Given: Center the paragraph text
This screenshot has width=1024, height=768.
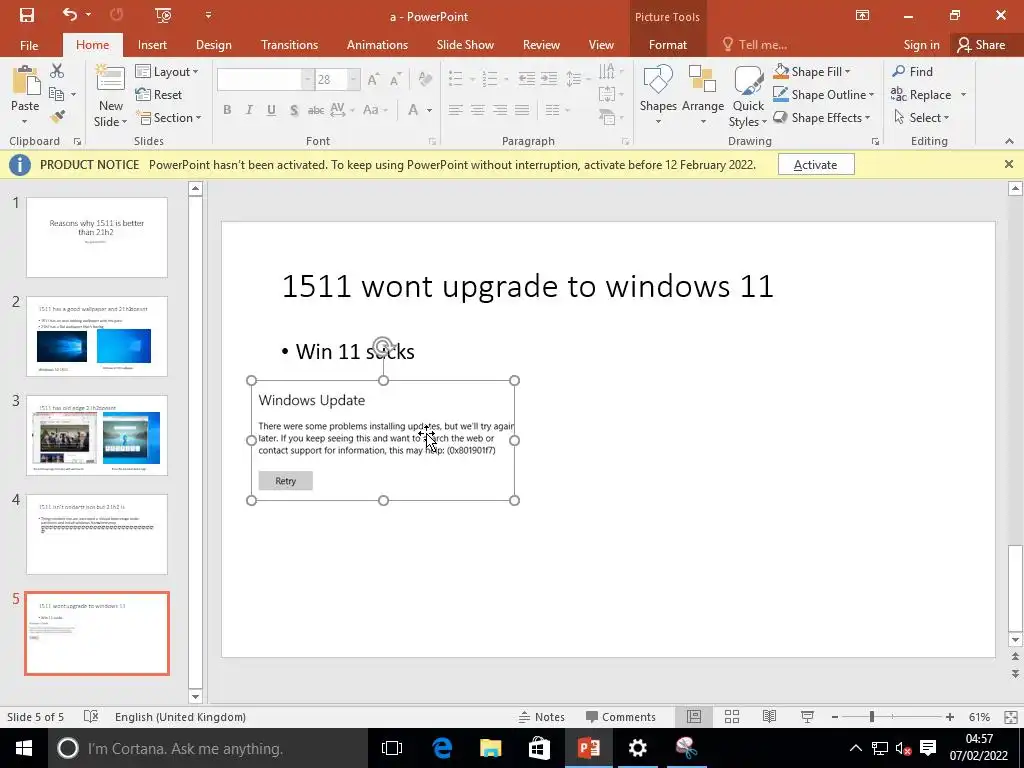Looking at the screenshot, I should pyautogui.click(x=477, y=110).
